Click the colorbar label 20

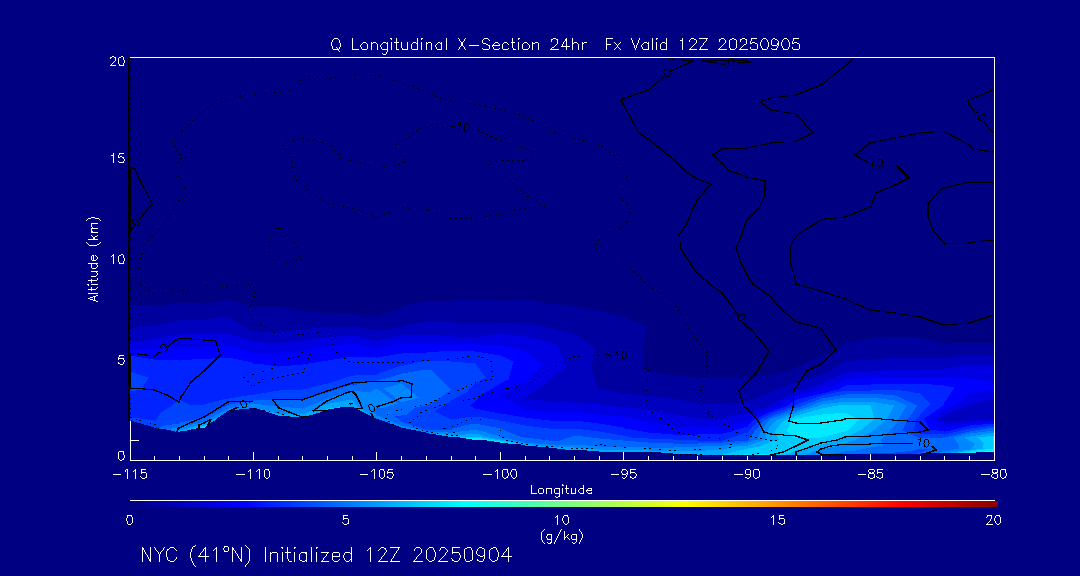(993, 521)
